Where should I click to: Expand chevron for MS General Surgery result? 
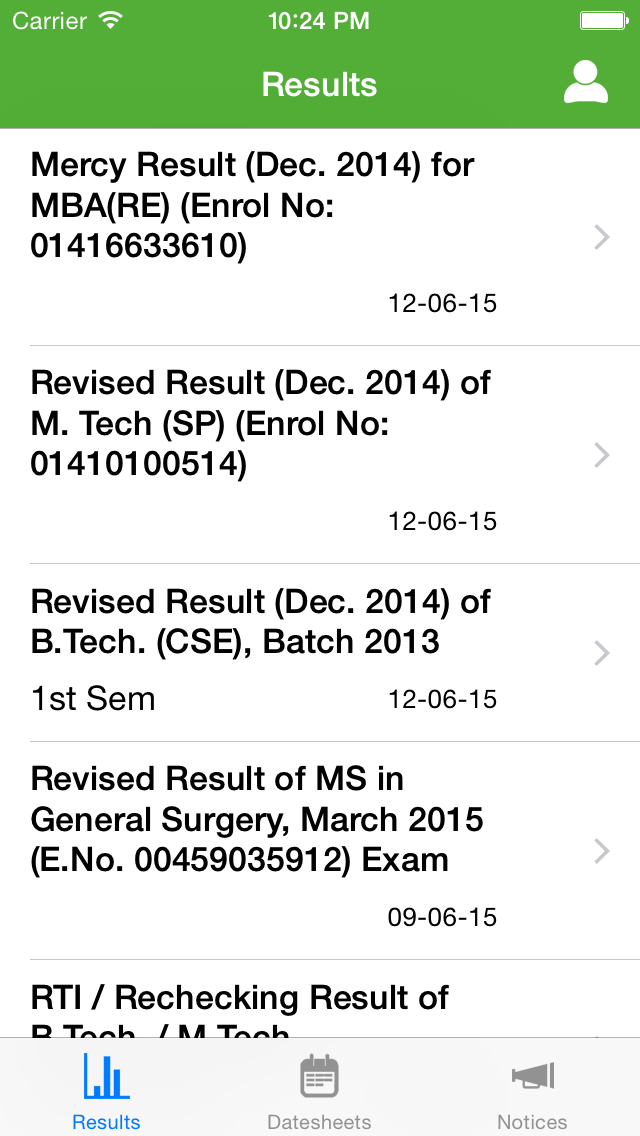click(x=601, y=851)
